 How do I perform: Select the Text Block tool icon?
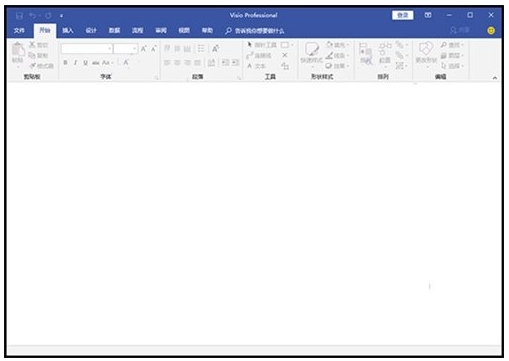click(x=285, y=66)
